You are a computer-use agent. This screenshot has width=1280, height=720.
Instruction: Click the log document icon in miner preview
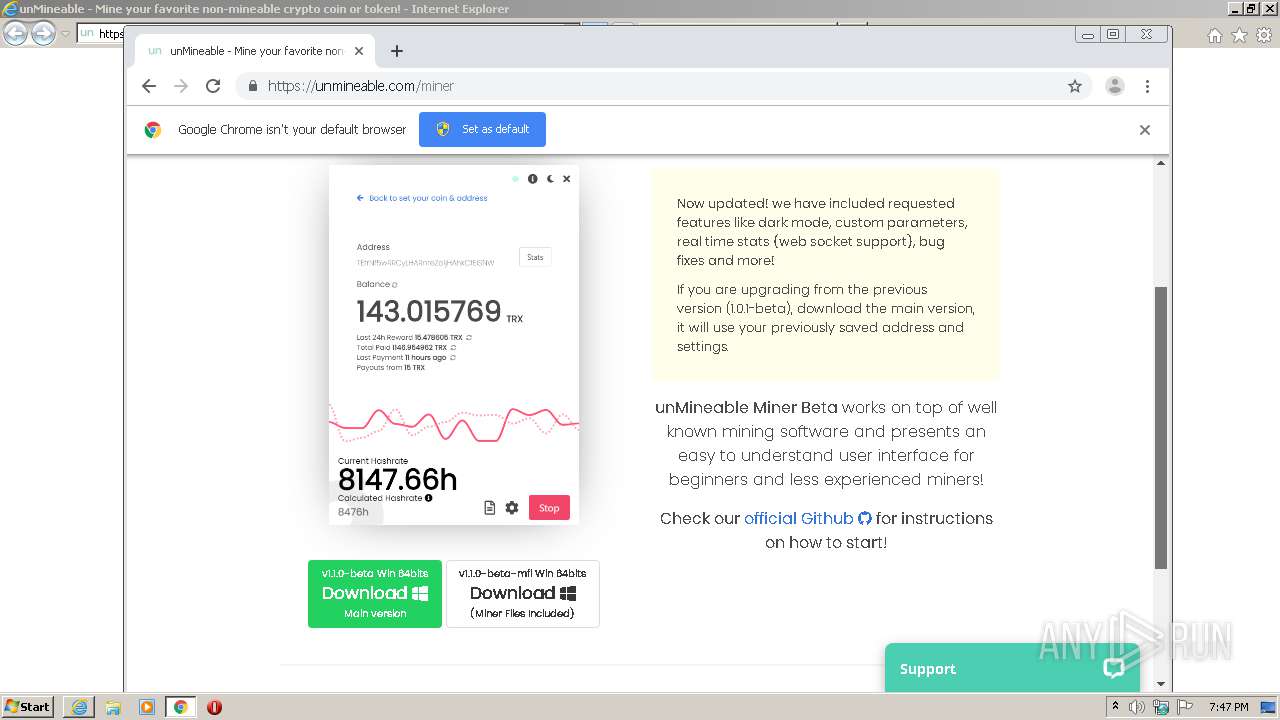(490, 508)
